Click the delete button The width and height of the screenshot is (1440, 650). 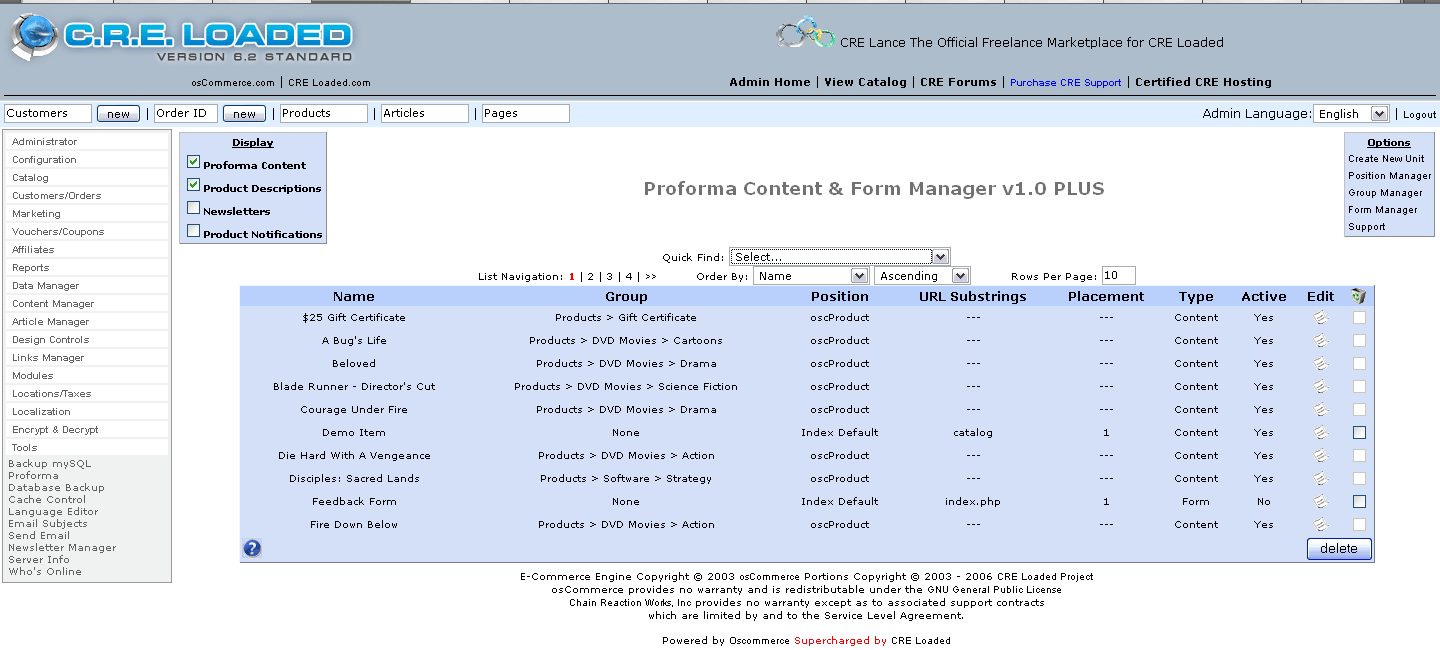(1339, 548)
